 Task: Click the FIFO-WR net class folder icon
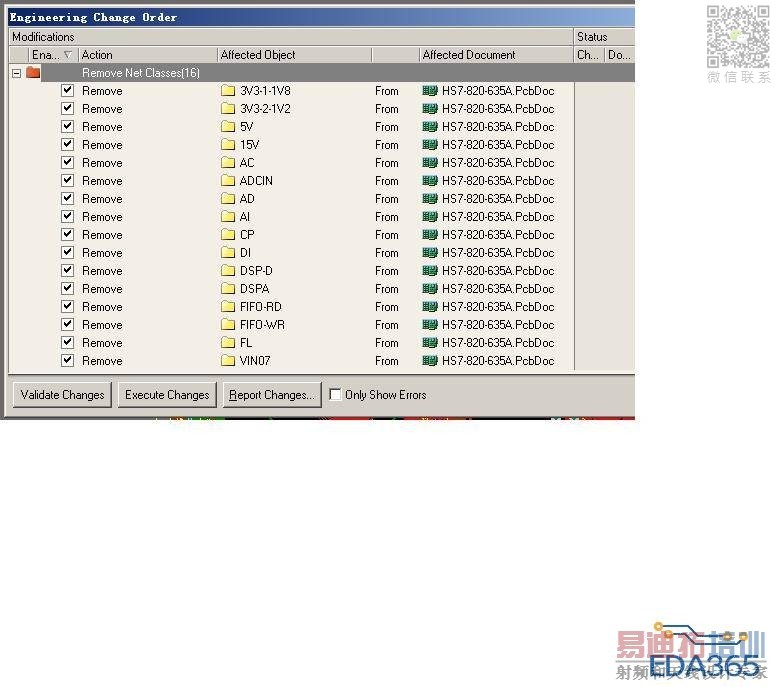coord(228,324)
